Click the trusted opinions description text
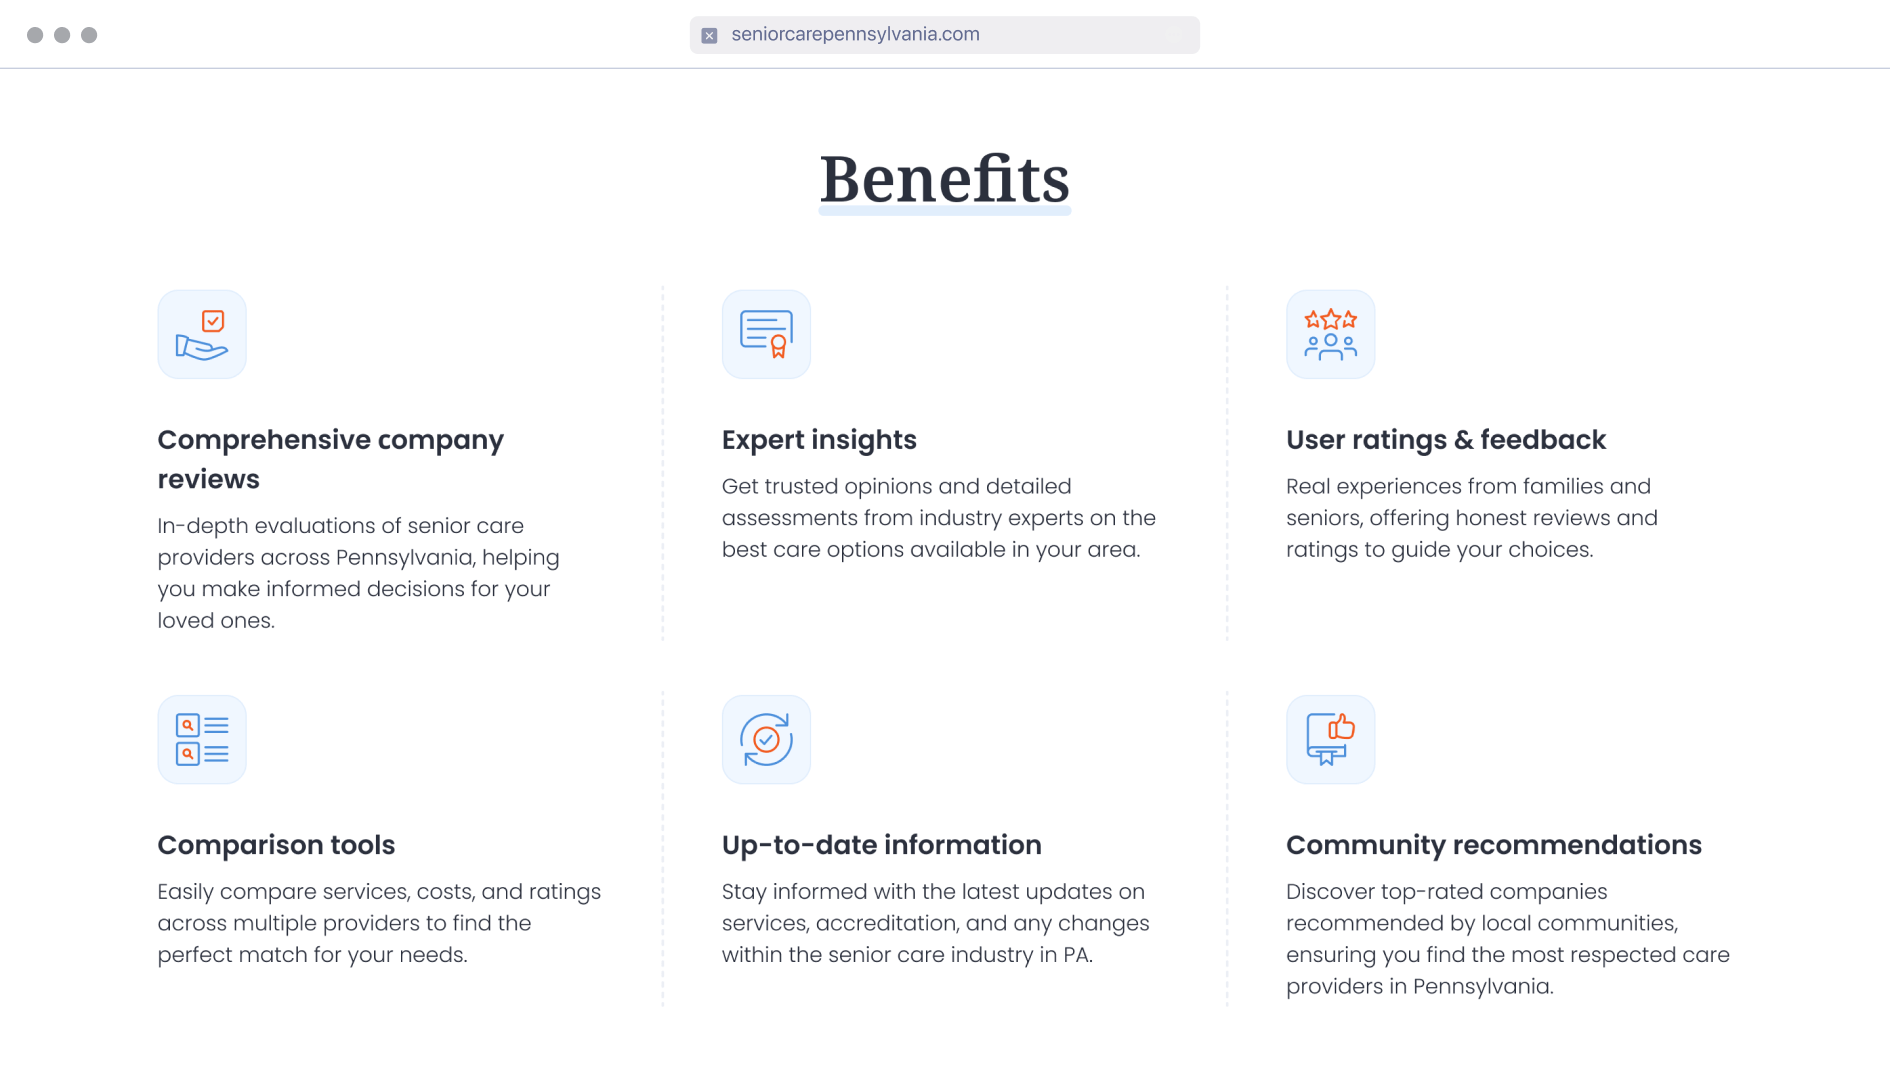1890x1086 pixels. coord(938,518)
